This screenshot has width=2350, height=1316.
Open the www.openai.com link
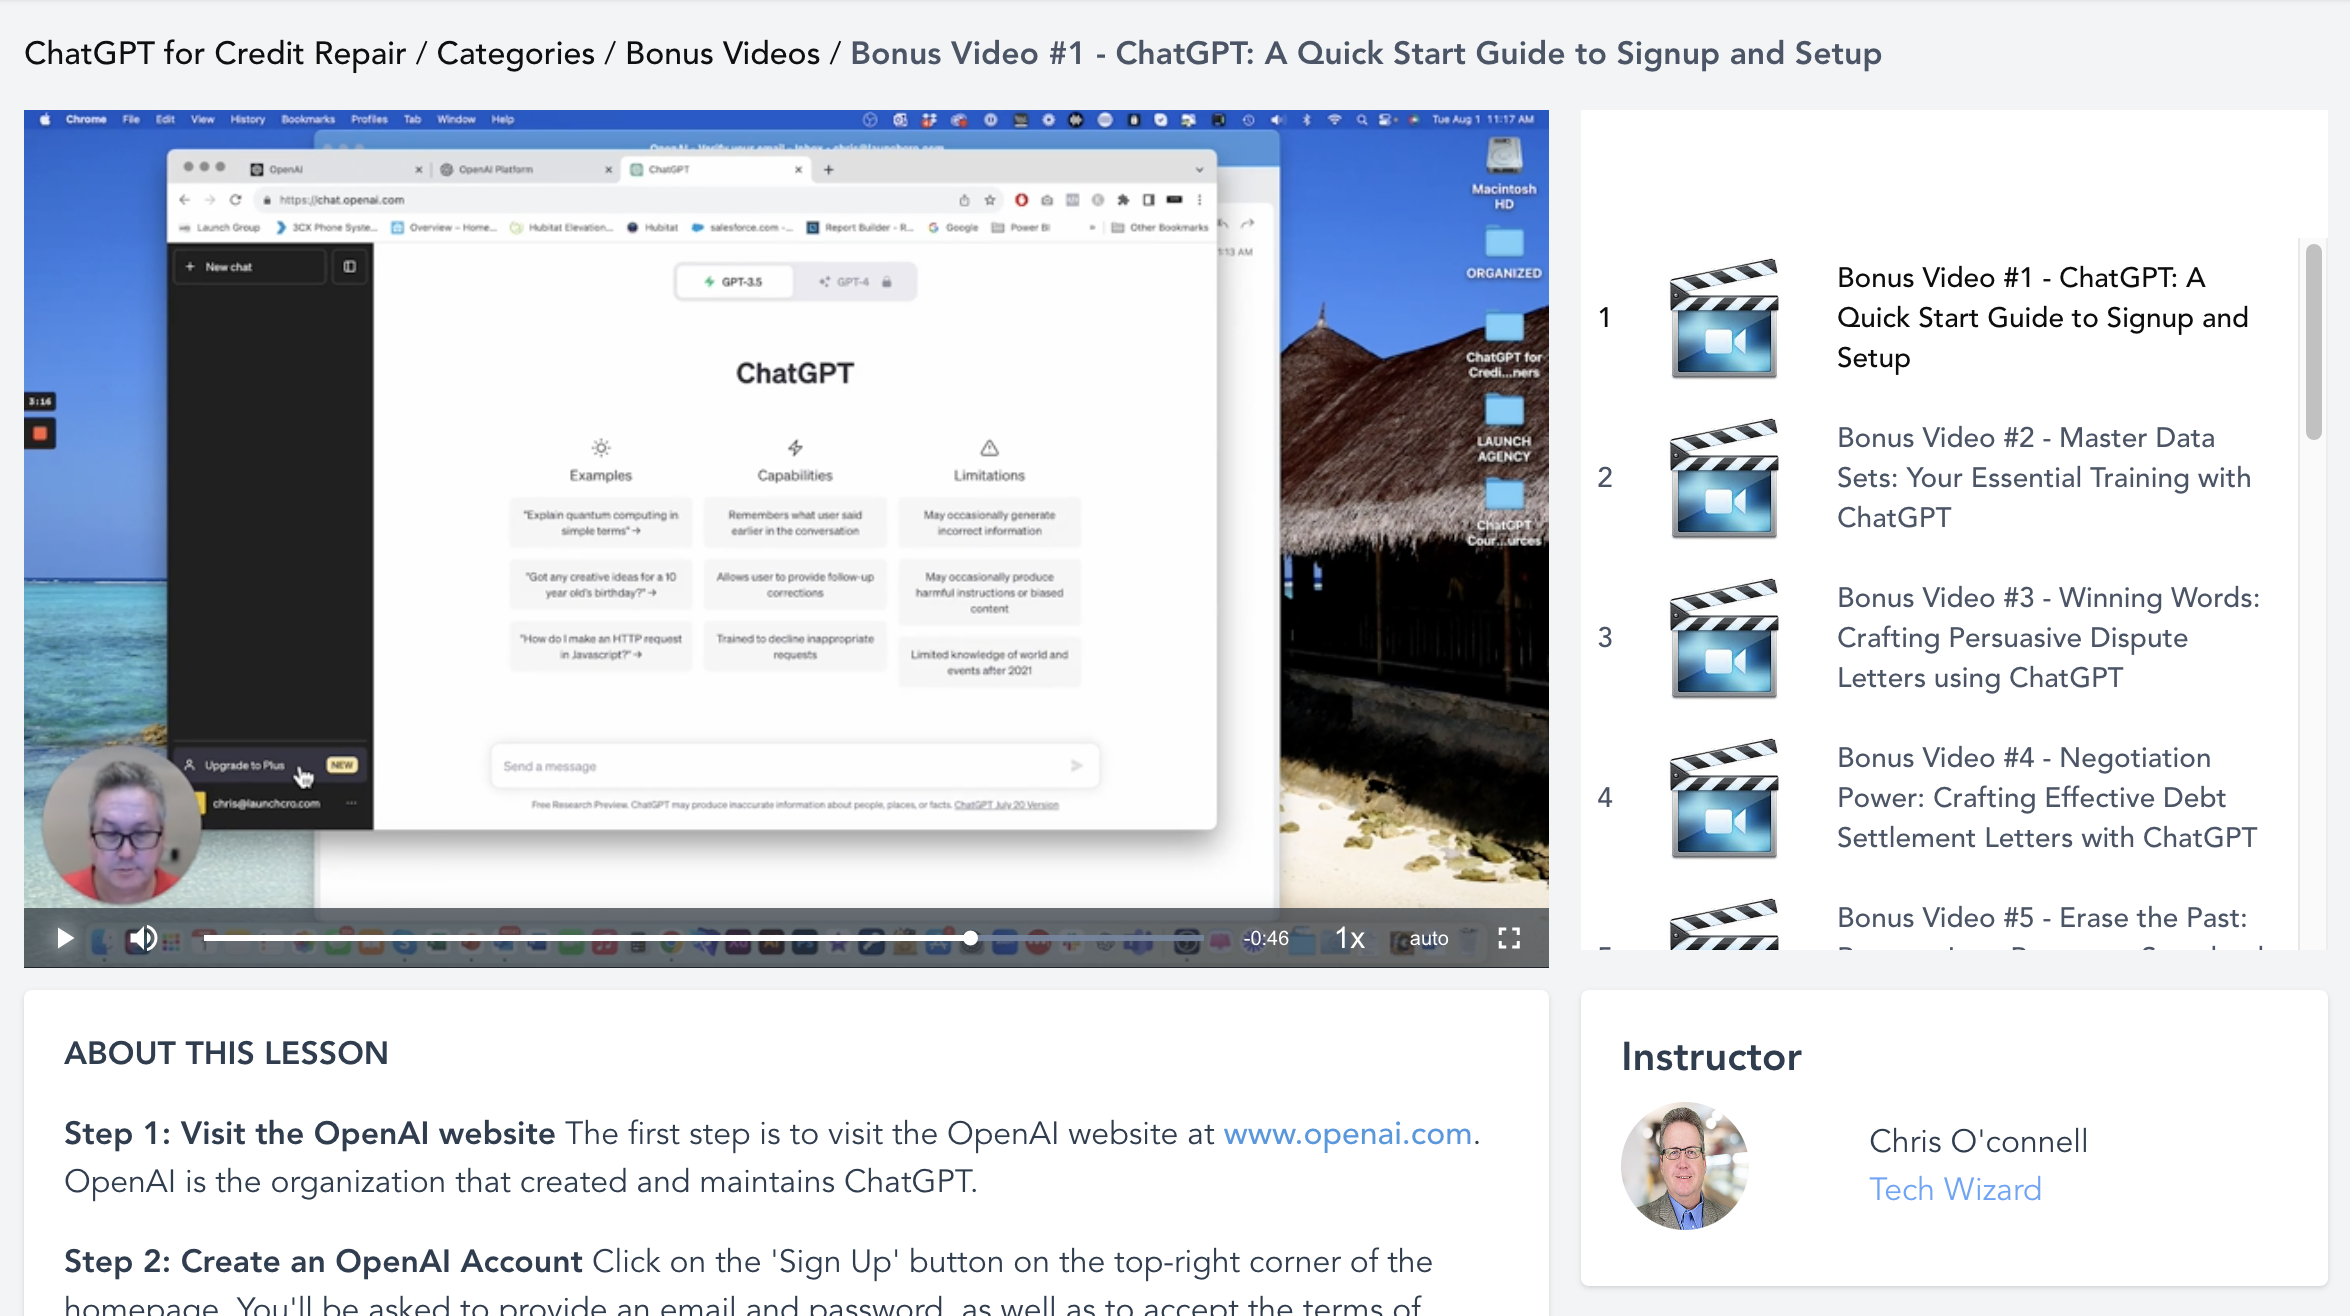[x=1347, y=1133]
